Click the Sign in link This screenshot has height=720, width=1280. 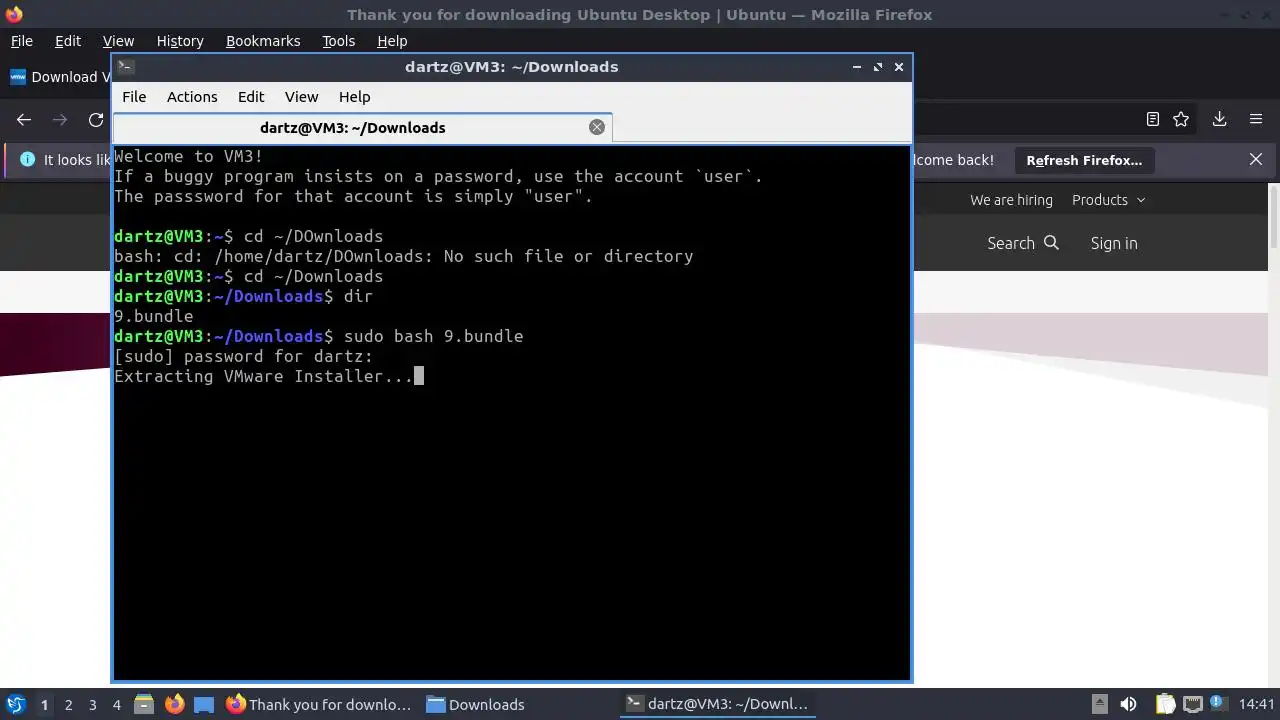coord(1114,243)
